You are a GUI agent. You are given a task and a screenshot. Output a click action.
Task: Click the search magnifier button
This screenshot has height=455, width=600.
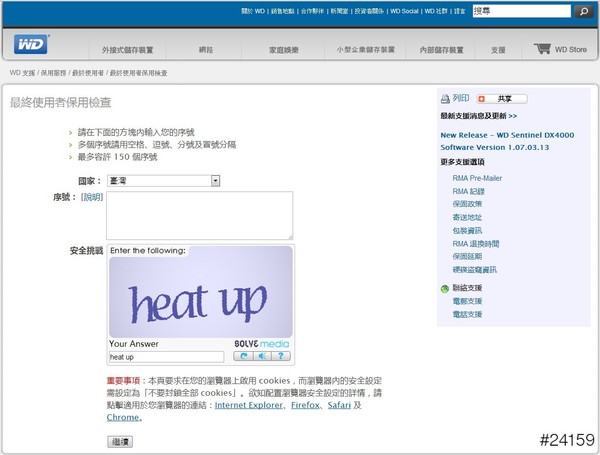584,12
